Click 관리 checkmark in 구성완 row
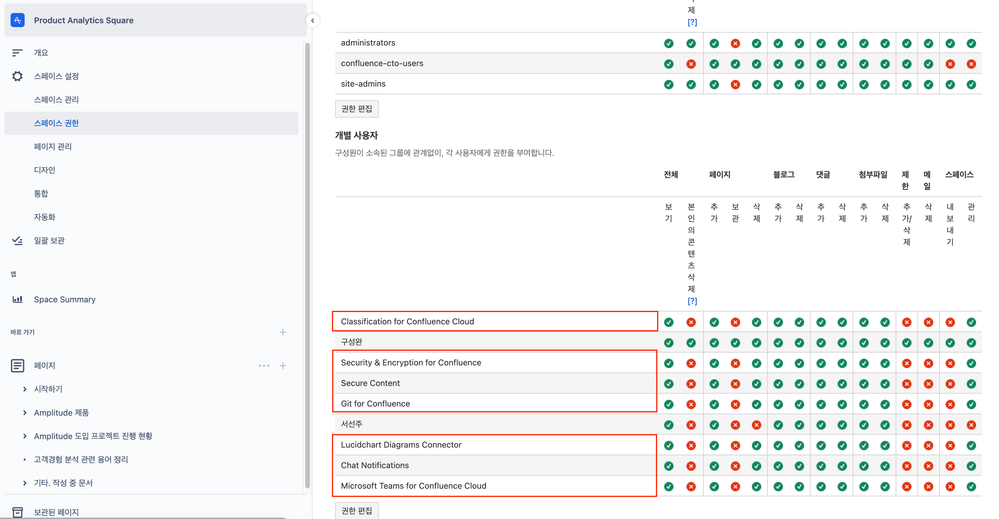Screen dimensions: 999x519 click(x=971, y=343)
